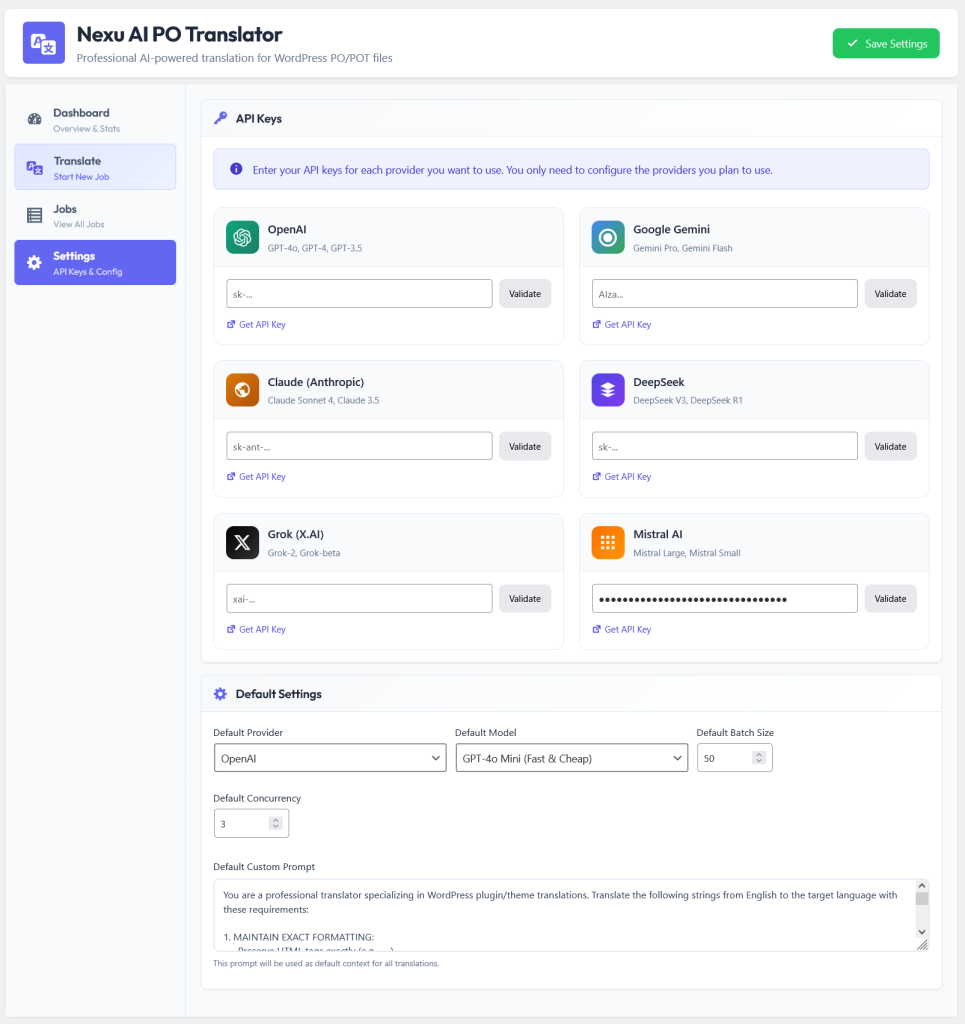Click the info icon in the blue notice

click(236, 169)
